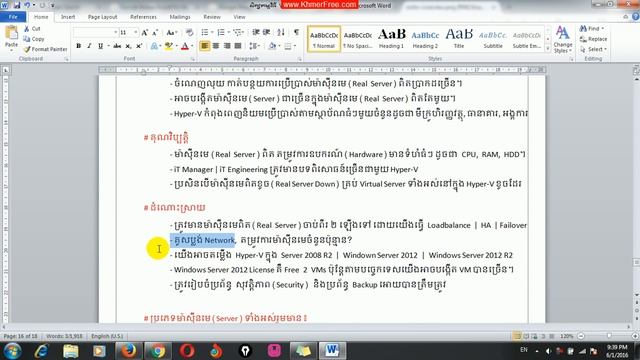Image resolution: width=640 pixels, height=360 pixels.
Task: Apply the Subtitle style
Action: pos(493,39)
